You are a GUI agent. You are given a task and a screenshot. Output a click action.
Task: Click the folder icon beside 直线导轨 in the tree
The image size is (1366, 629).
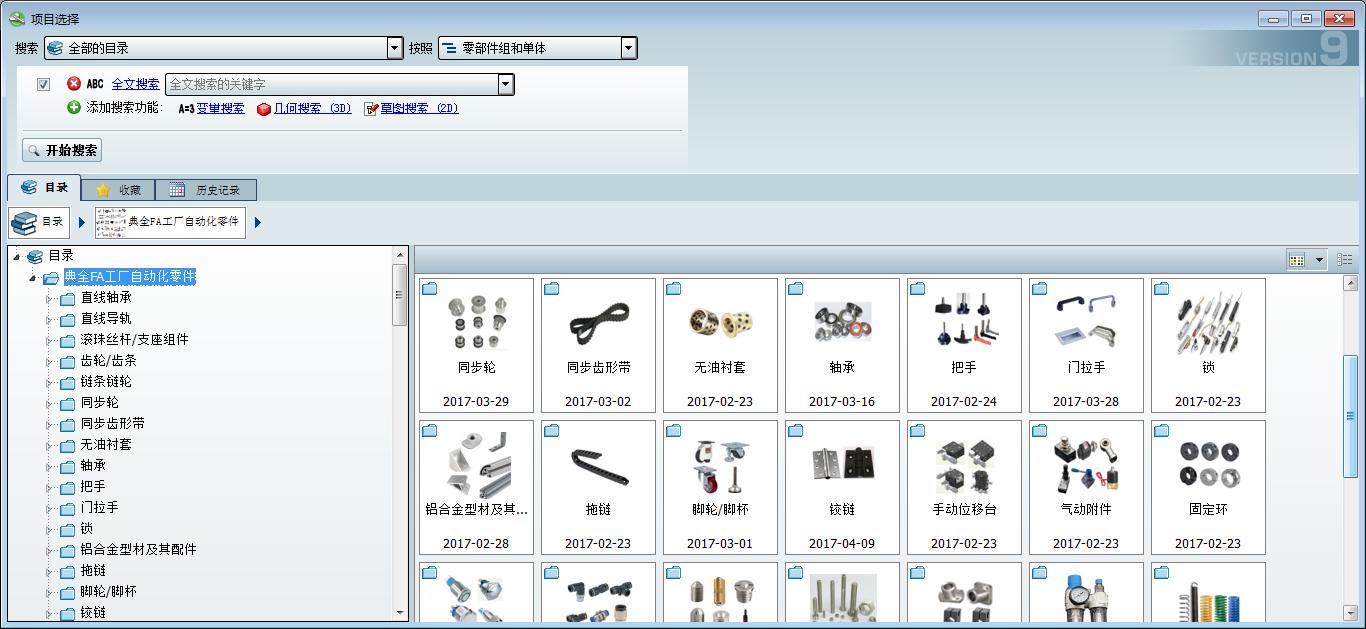pyautogui.click(x=68, y=319)
